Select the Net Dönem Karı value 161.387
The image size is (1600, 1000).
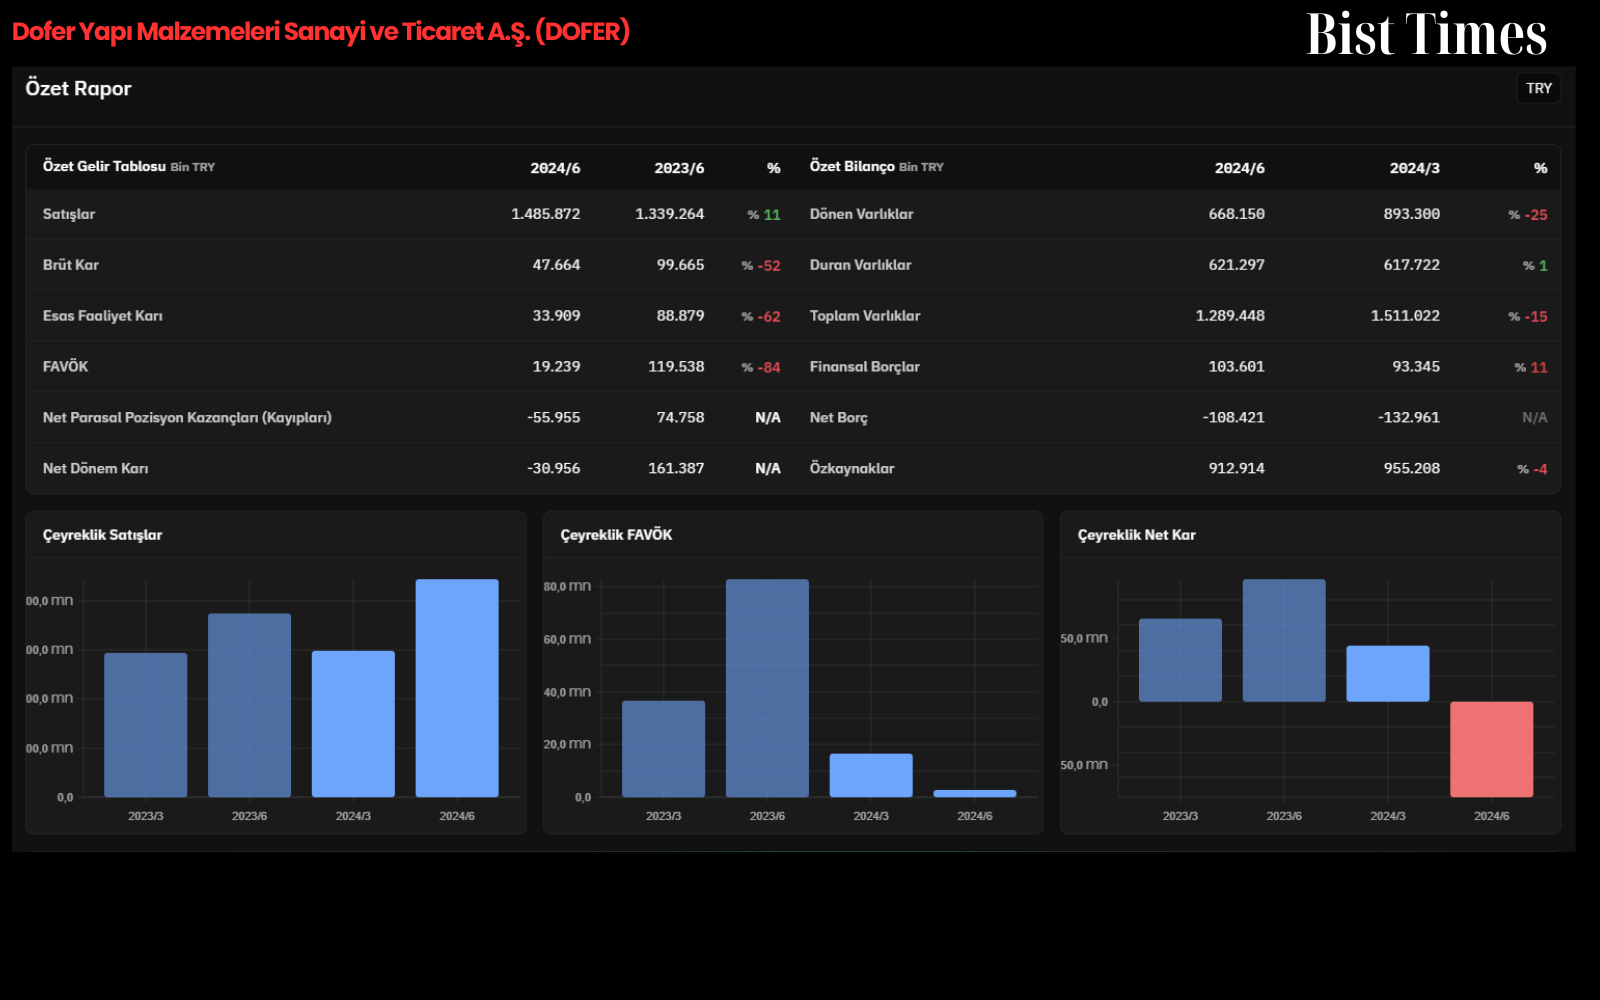677,469
